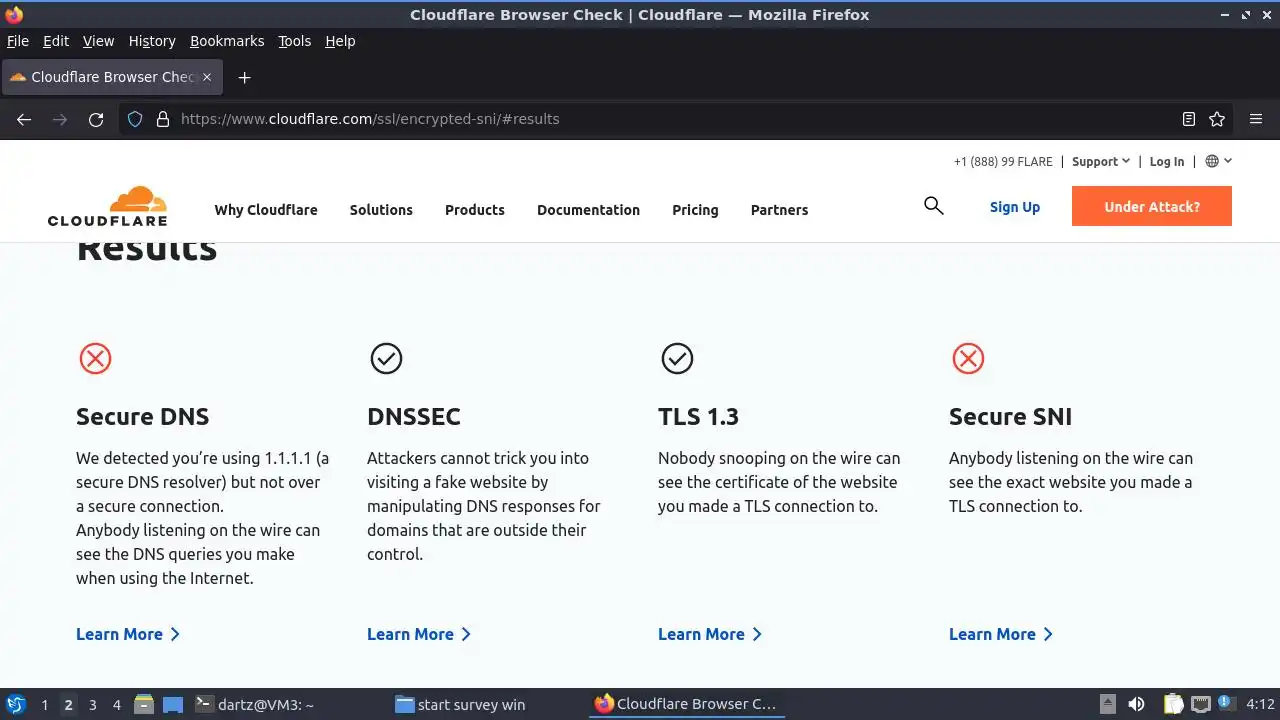Click the Under Attack? button
This screenshot has height=720, width=1280.
[x=1151, y=207]
